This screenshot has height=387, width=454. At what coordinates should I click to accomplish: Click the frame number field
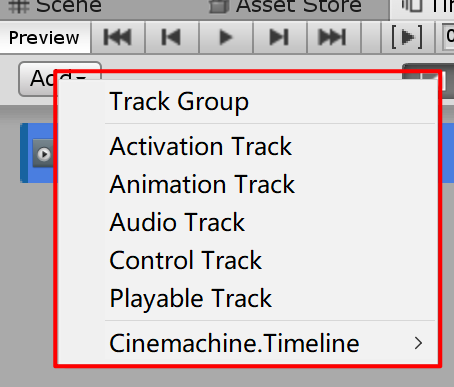(448, 37)
